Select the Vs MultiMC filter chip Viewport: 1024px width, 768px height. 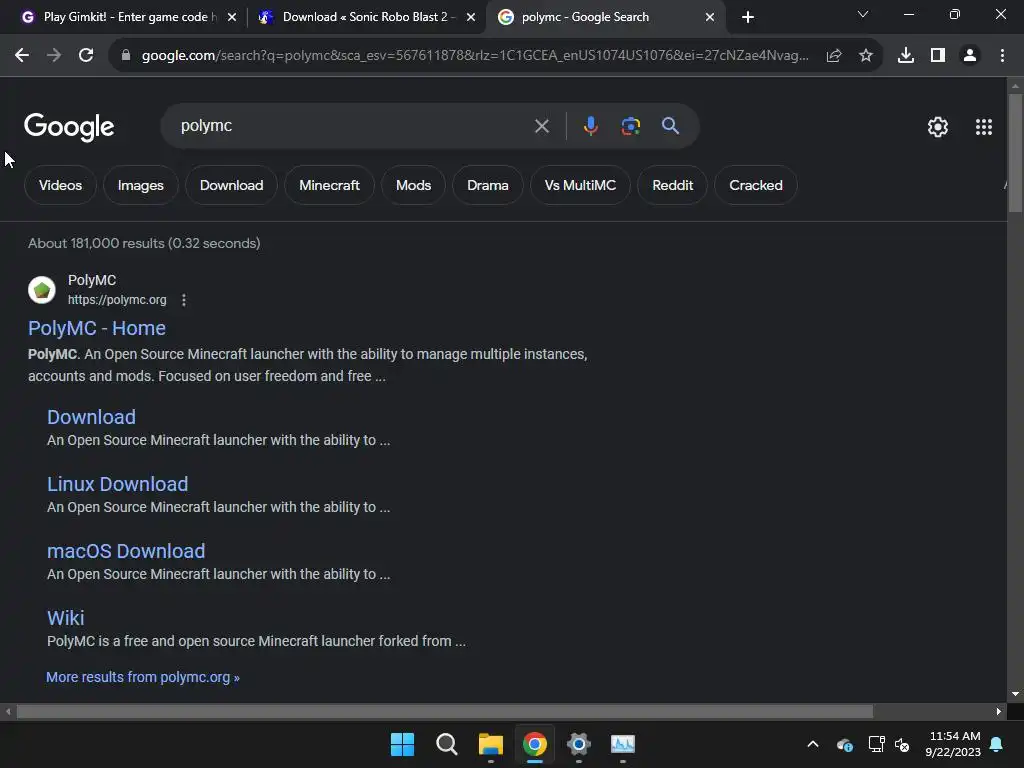pos(580,185)
